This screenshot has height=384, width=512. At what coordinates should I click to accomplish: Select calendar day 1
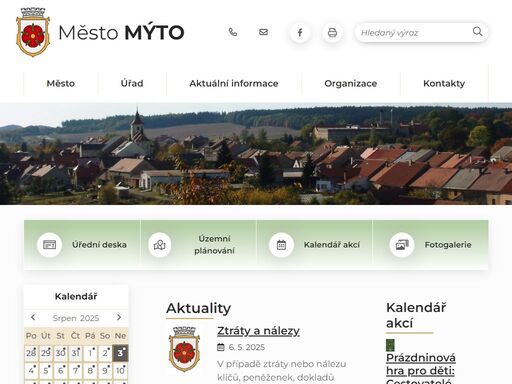click(90, 353)
